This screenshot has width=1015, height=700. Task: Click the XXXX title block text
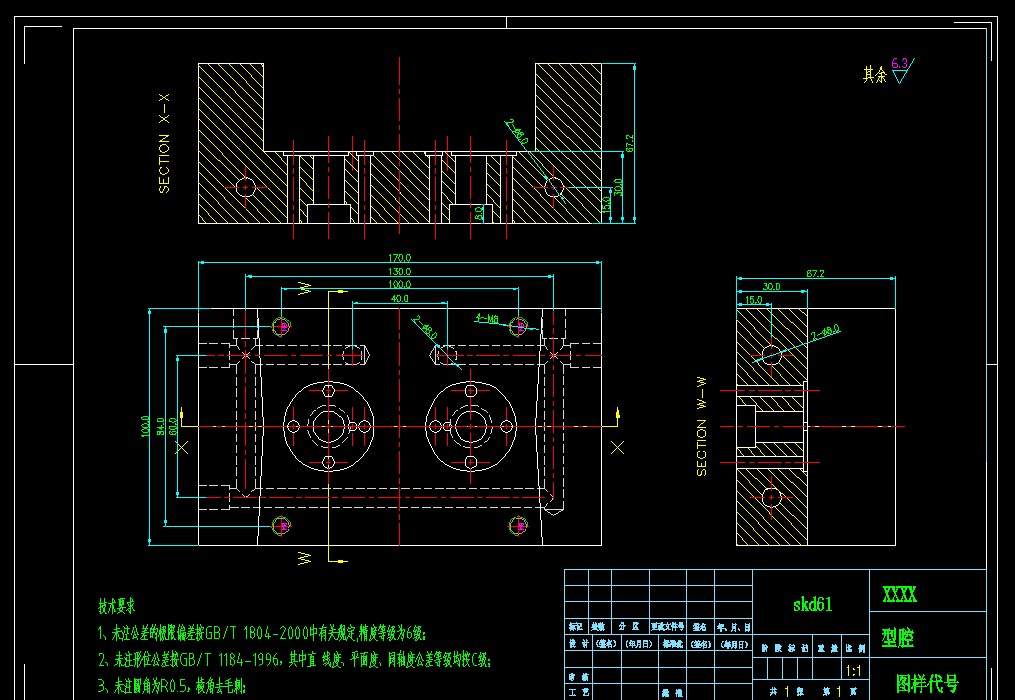tap(900, 594)
